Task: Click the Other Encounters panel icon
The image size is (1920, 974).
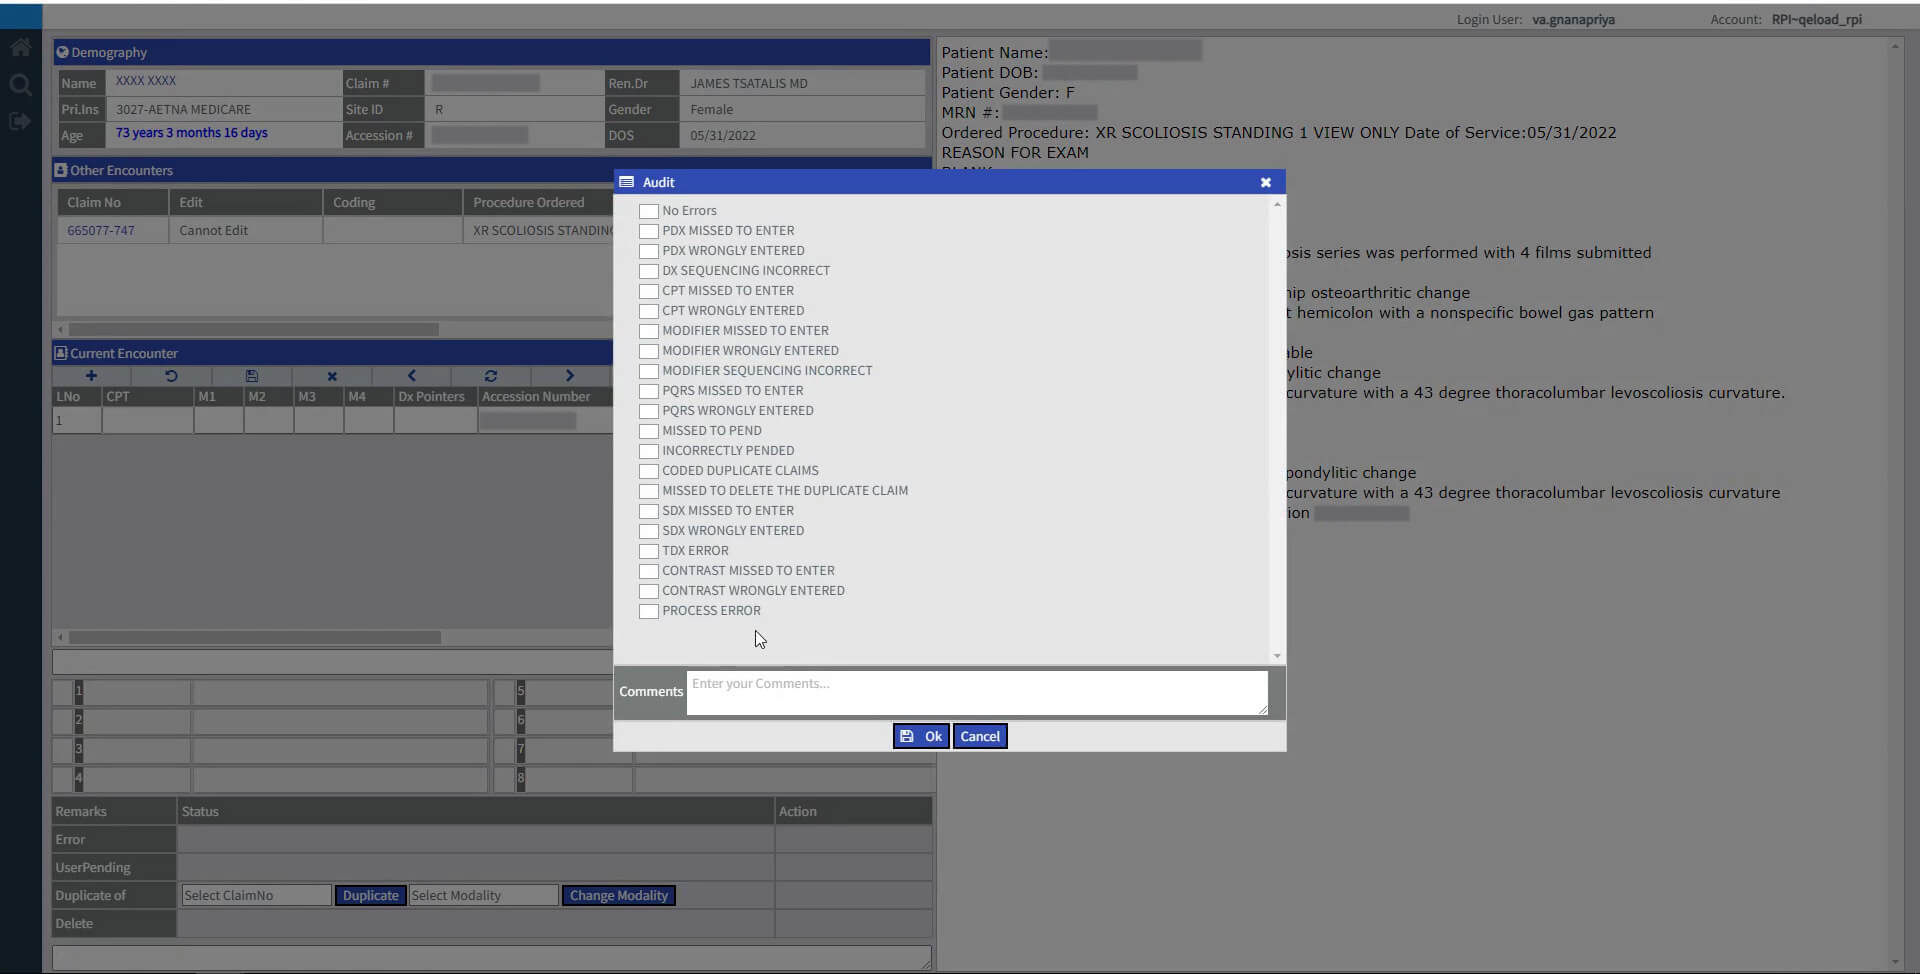Action: 61,170
